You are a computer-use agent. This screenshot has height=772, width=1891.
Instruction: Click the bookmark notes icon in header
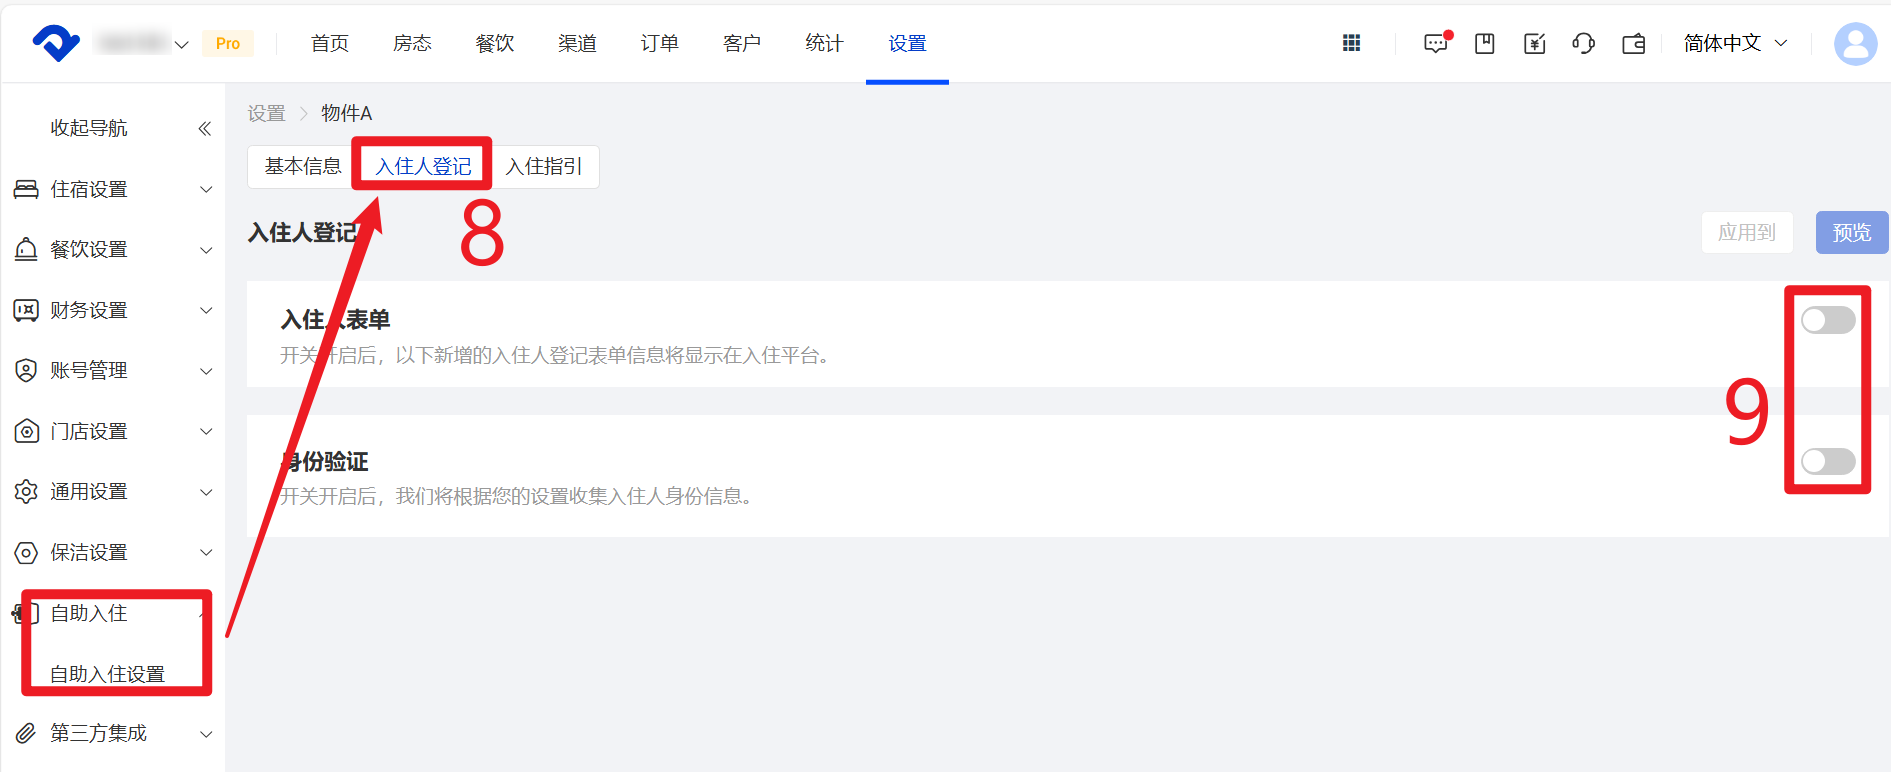(x=1485, y=43)
